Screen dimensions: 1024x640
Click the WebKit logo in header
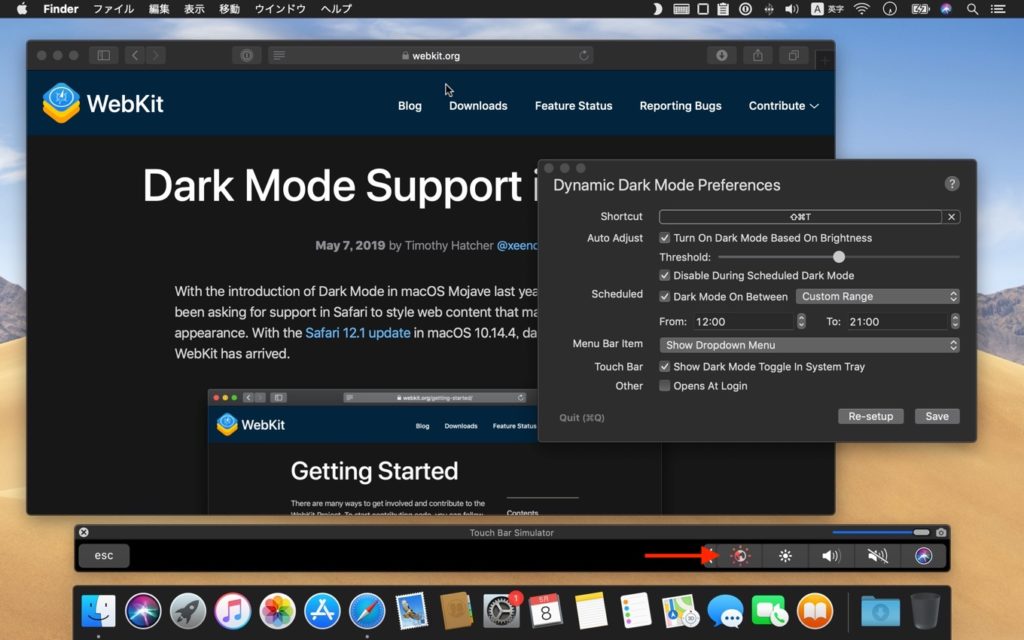pos(103,103)
